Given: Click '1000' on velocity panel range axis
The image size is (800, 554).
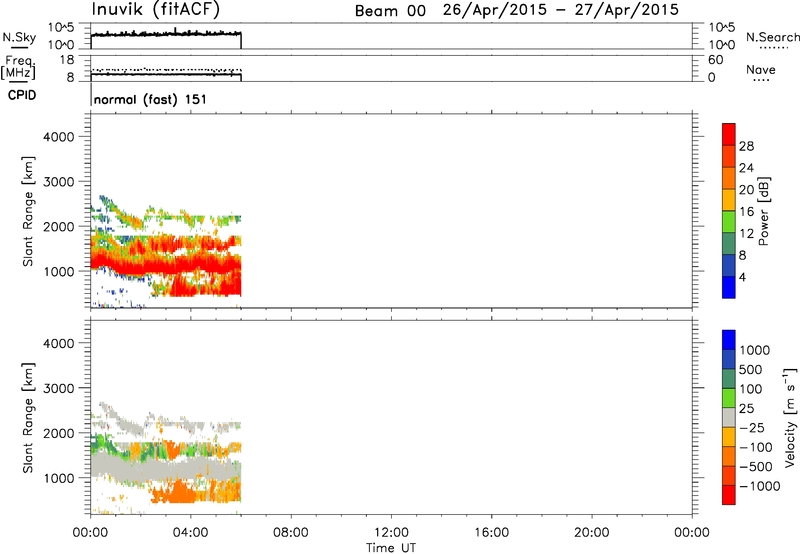Looking at the screenshot, I should (x=58, y=478).
